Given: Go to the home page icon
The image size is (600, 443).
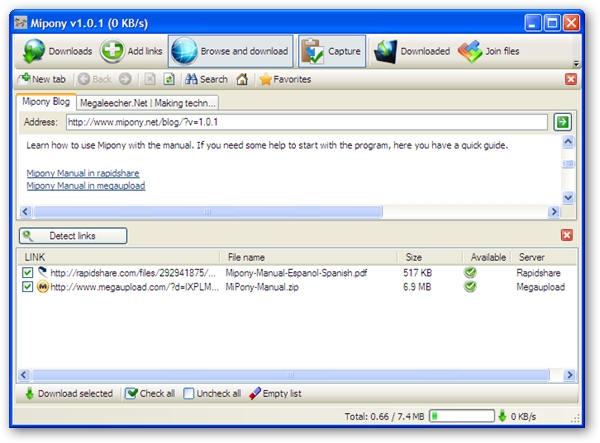Looking at the screenshot, I should 242,79.
